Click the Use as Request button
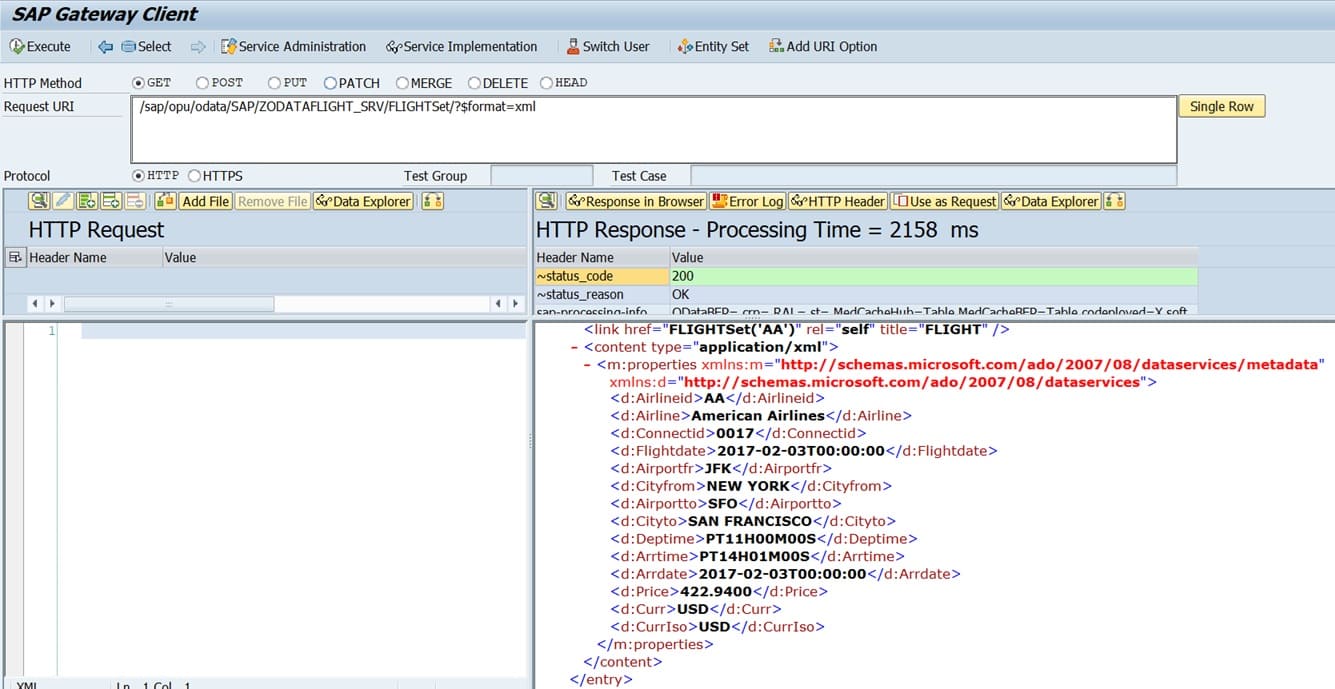Screen dimensions: 1335x689 click(x=944, y=201)
